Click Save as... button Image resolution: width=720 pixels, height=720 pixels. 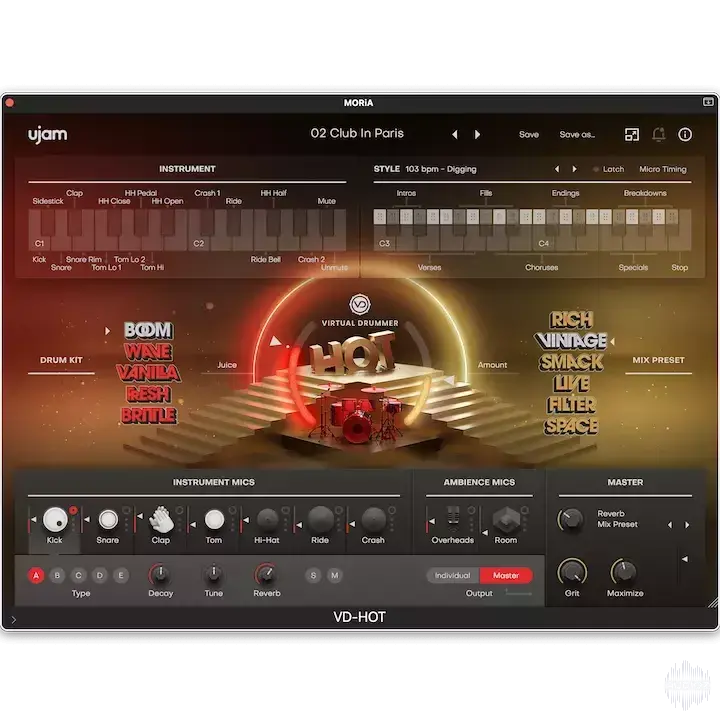[x=577, y=135]
